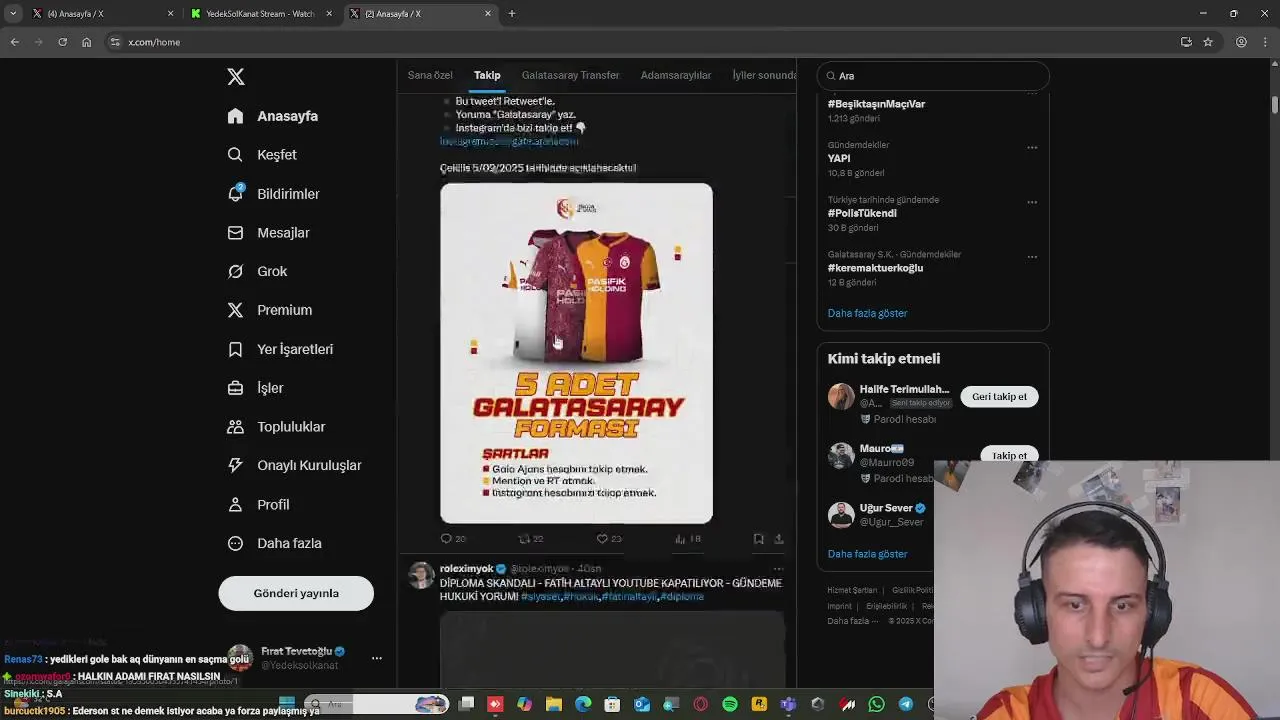Viewport: 1280px width, 720px height.
Task: Click the Ara search field
Action: point(933,76)
